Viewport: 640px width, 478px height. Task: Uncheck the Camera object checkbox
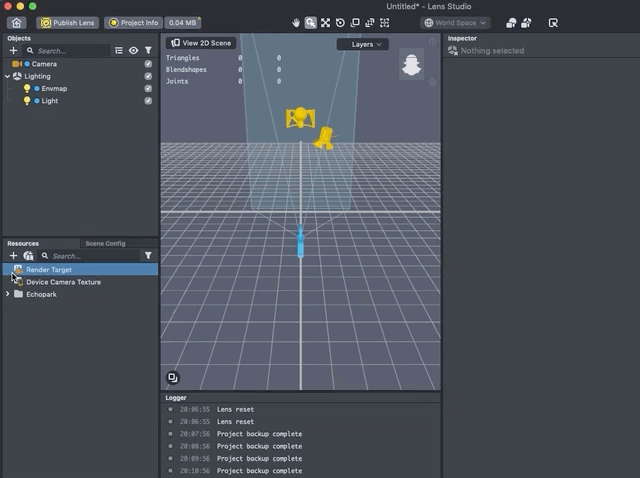tap(148, 64)
